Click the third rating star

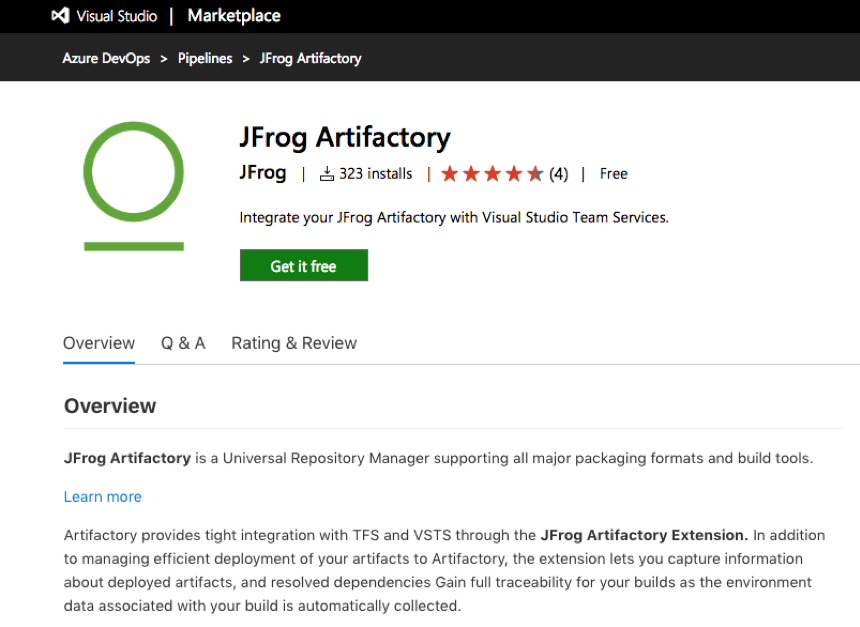pos(492,174)
